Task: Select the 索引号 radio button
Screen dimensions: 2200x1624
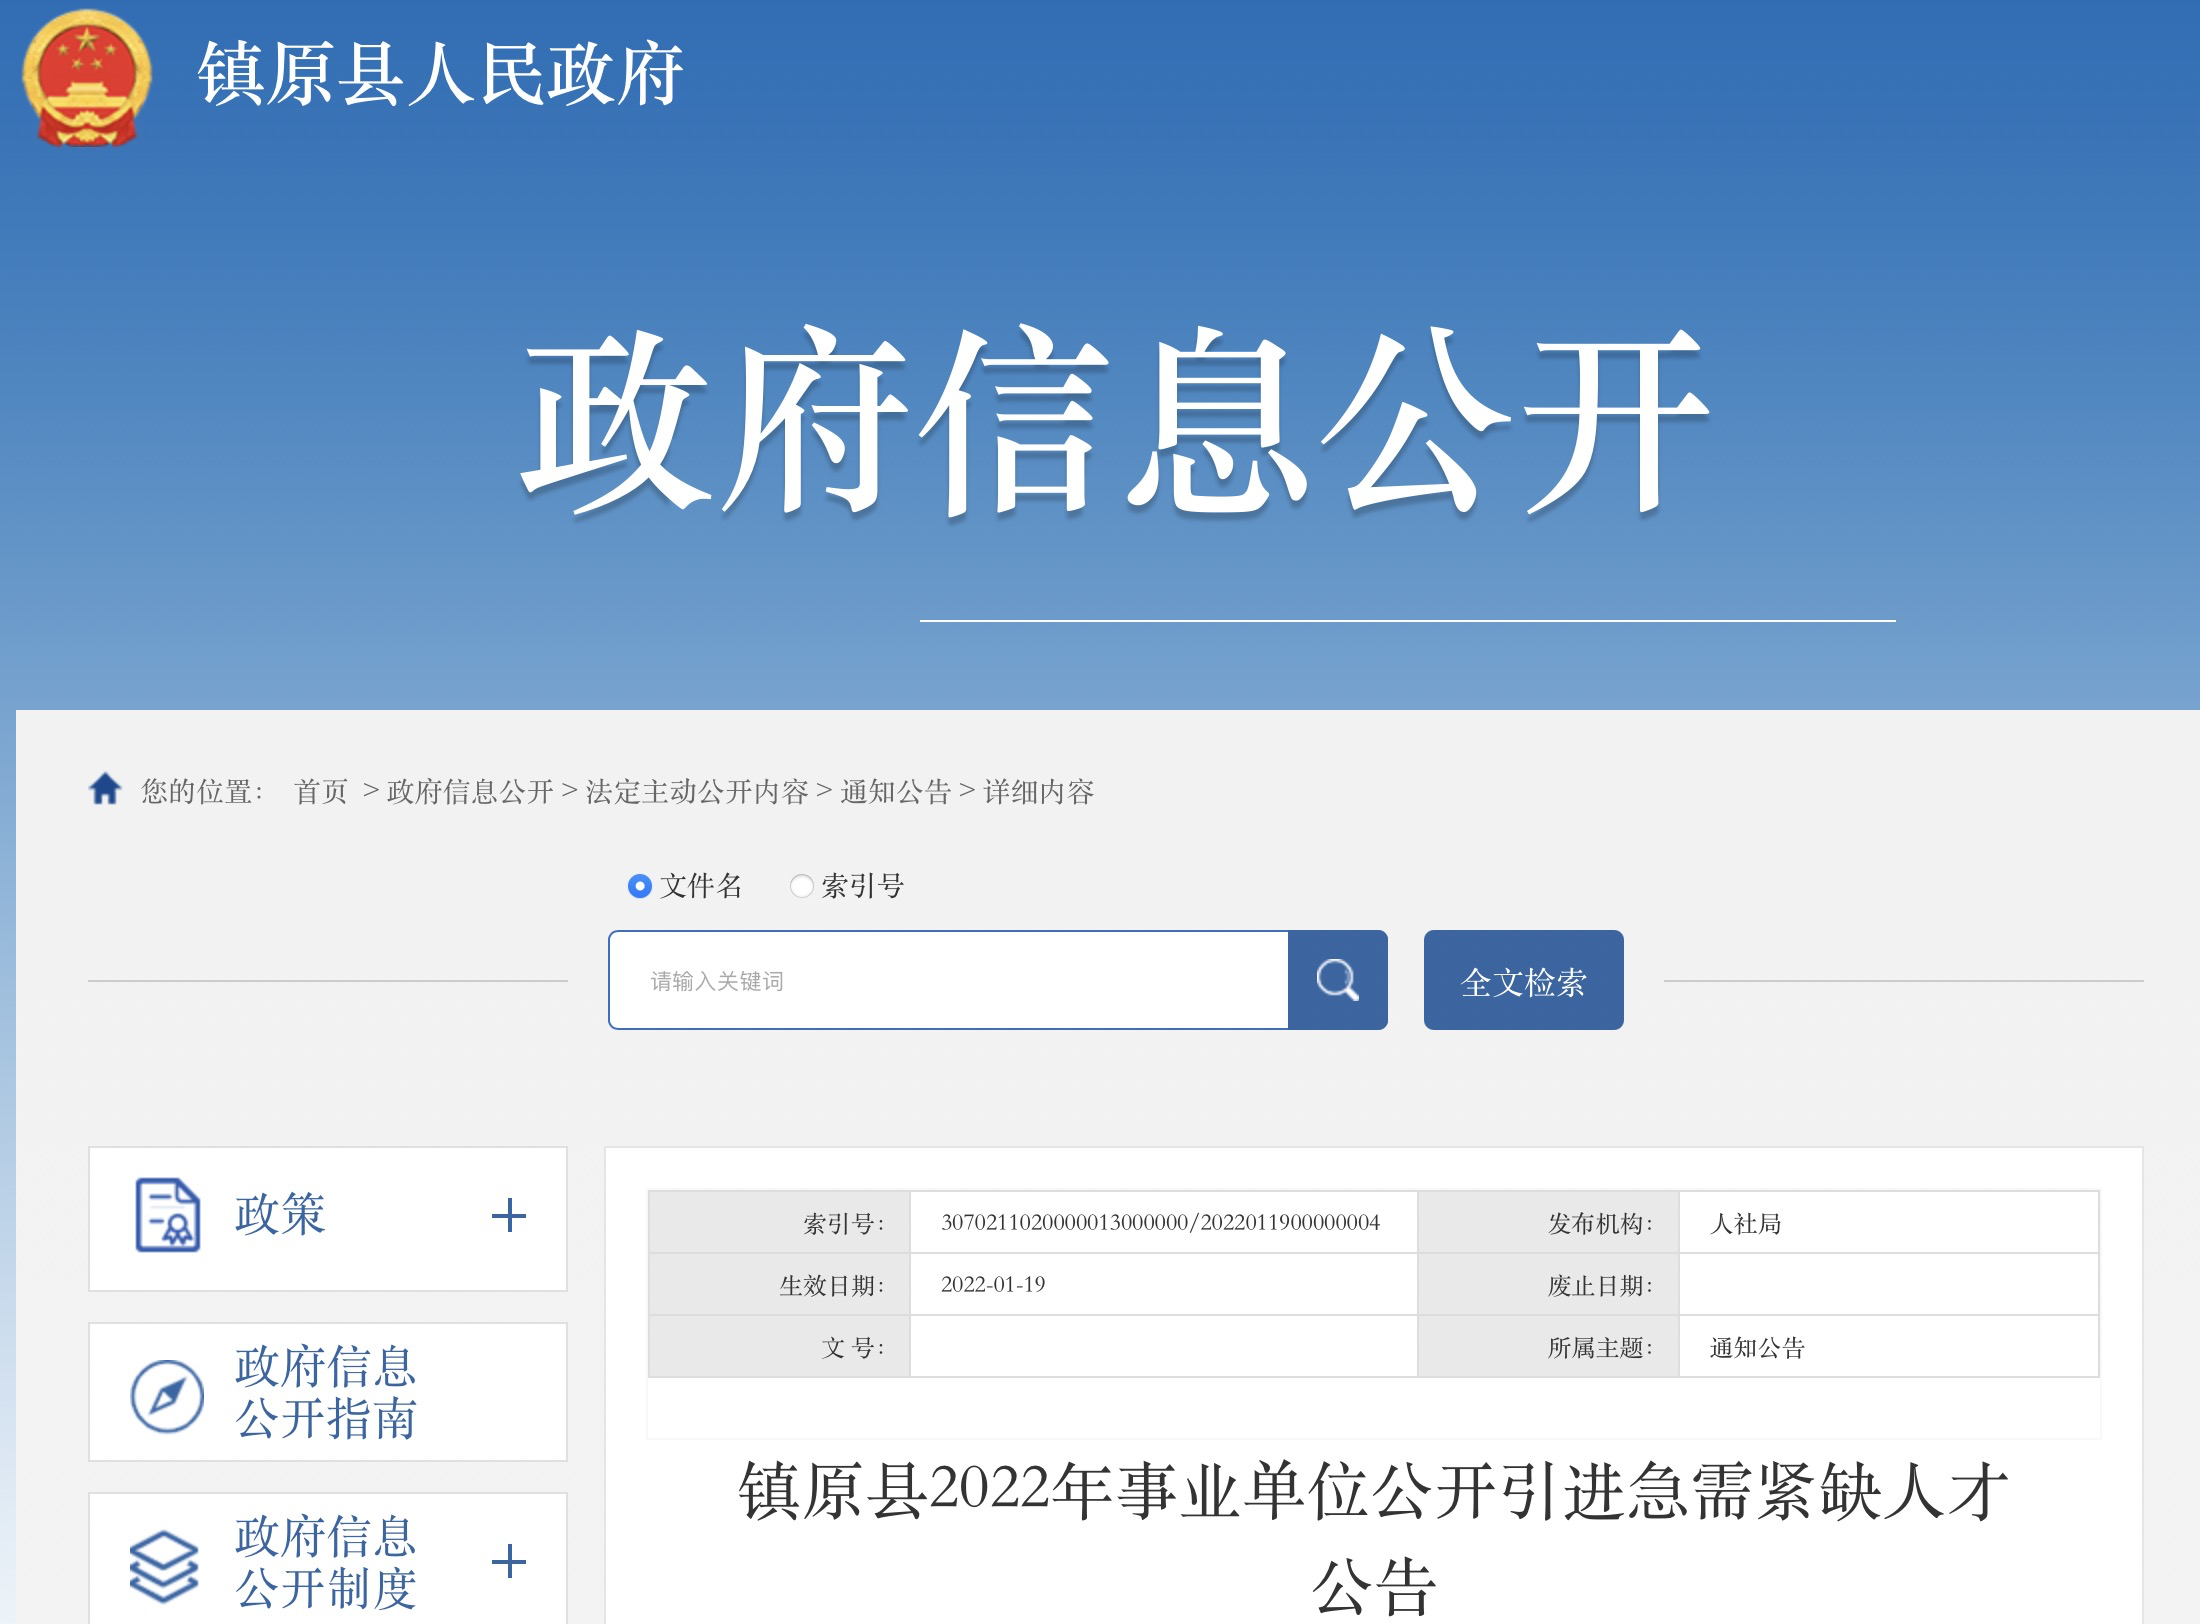Action: click(801, 886)
